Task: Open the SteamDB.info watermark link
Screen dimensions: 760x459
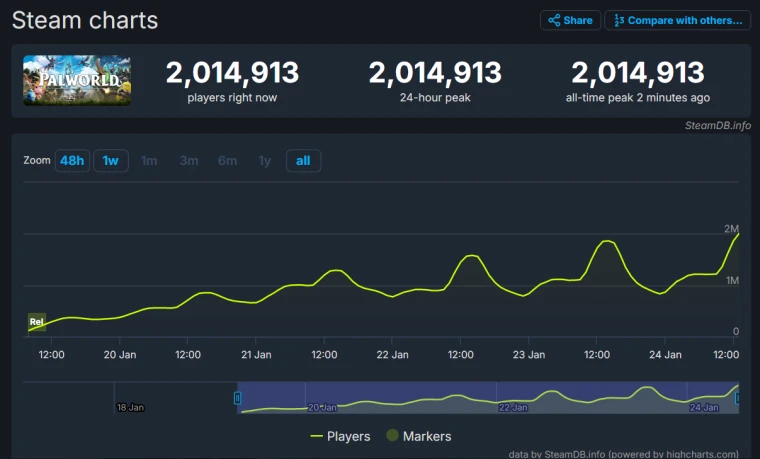Action: tap(717, 125)
